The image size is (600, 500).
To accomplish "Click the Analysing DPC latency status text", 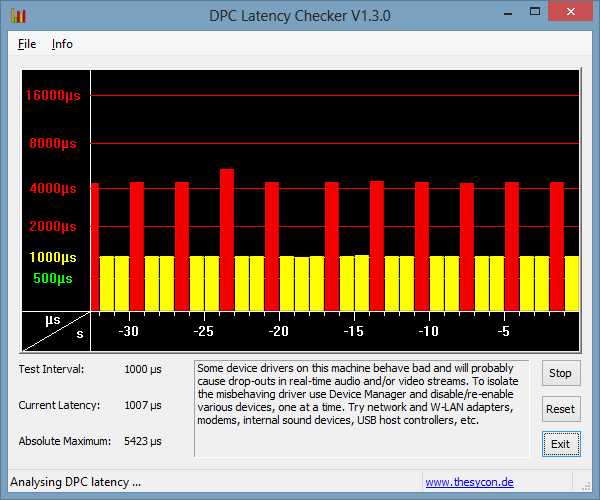I will (75, 482).
